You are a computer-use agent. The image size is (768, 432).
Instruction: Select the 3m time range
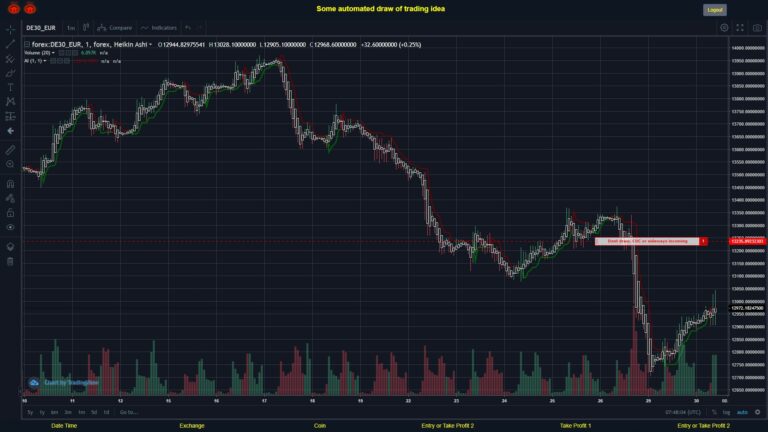tap(68, 412)
